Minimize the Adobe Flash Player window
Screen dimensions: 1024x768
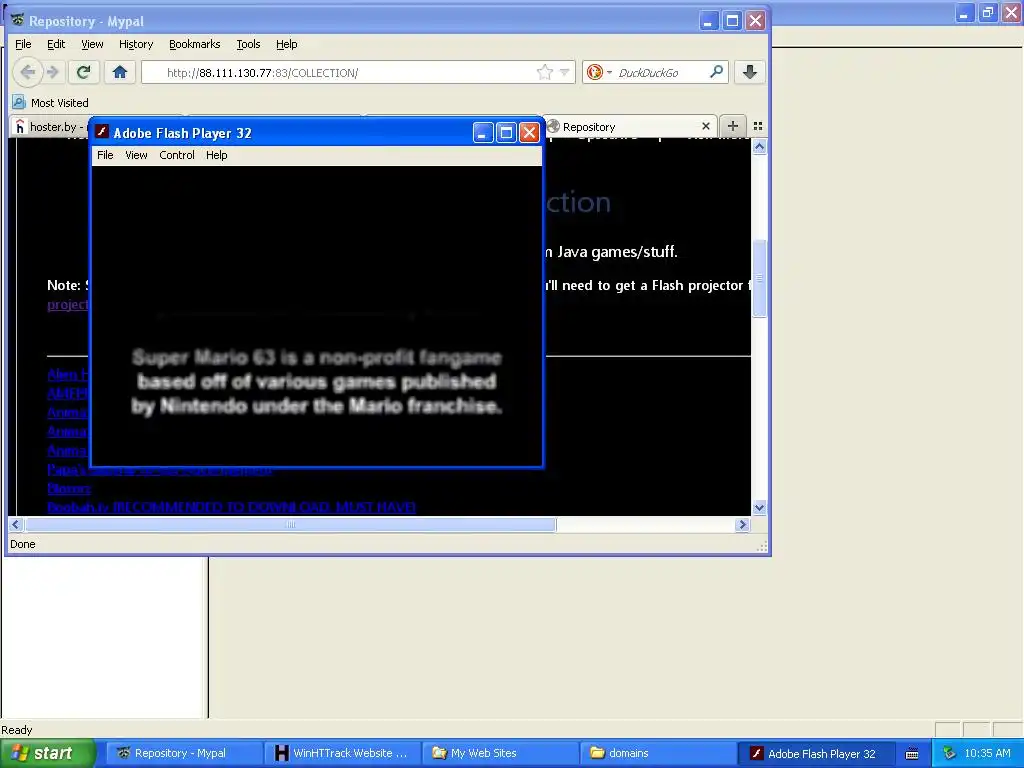pyautogui.click(x=483, y=133)
